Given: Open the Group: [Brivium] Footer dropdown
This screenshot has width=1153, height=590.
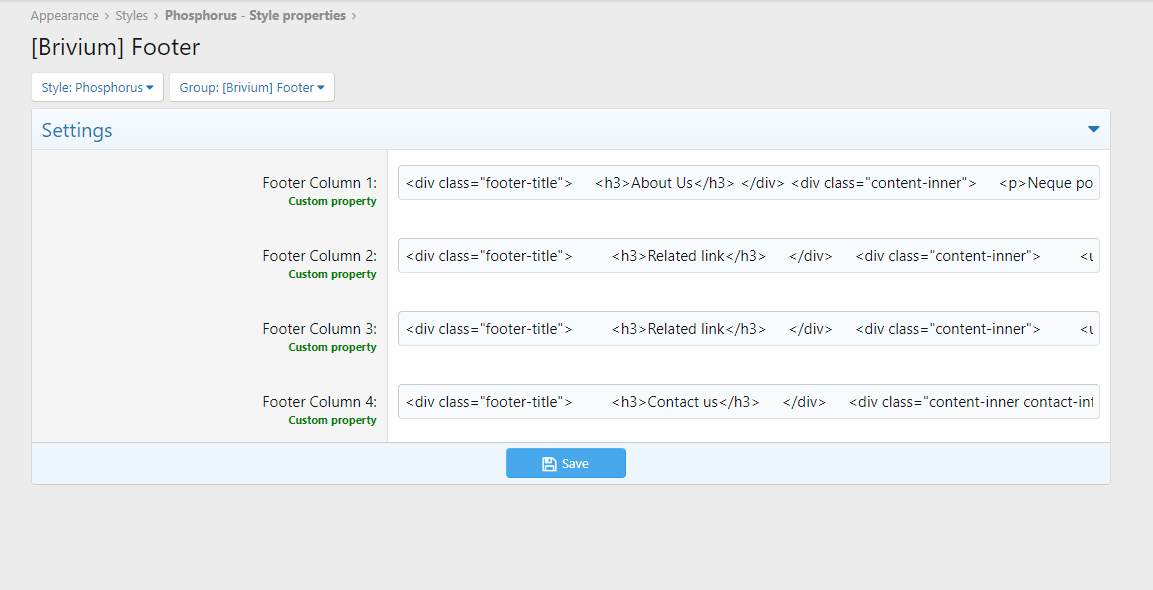Looking at the screenshot, I should pyautogui.click(x=251, y=87).
